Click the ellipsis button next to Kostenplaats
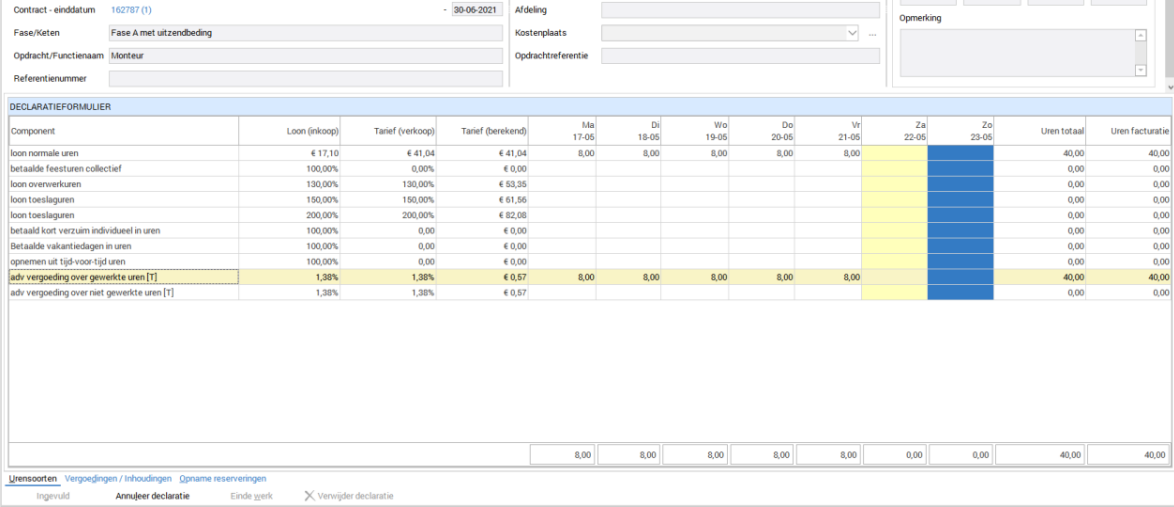The image size is (1174, 507). pos(872,33)
